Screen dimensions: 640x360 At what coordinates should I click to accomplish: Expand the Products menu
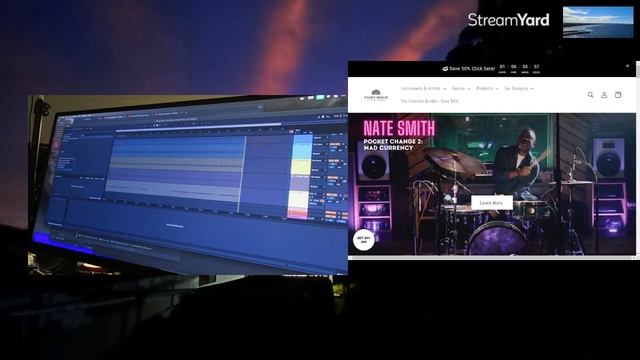[487, 88]
